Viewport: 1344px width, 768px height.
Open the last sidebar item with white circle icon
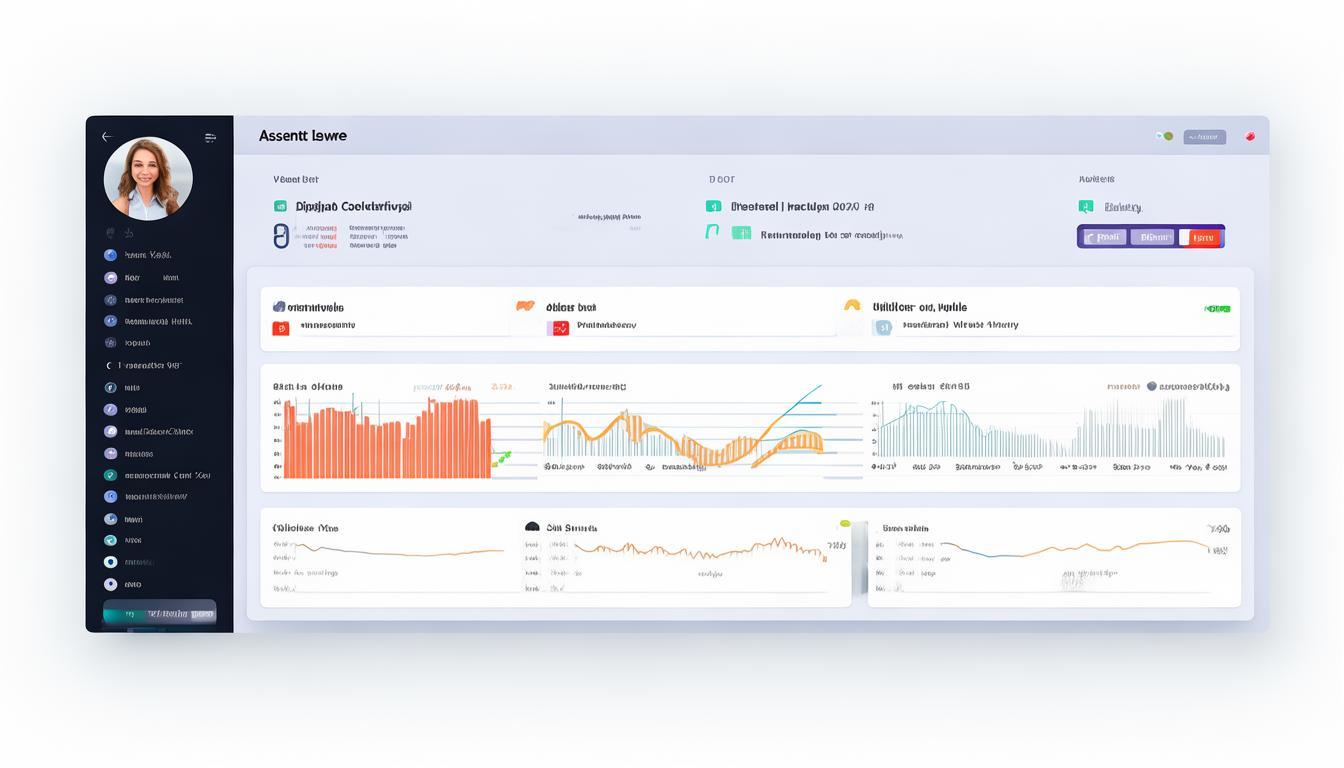pyautogui.click(x=110, y=584)
